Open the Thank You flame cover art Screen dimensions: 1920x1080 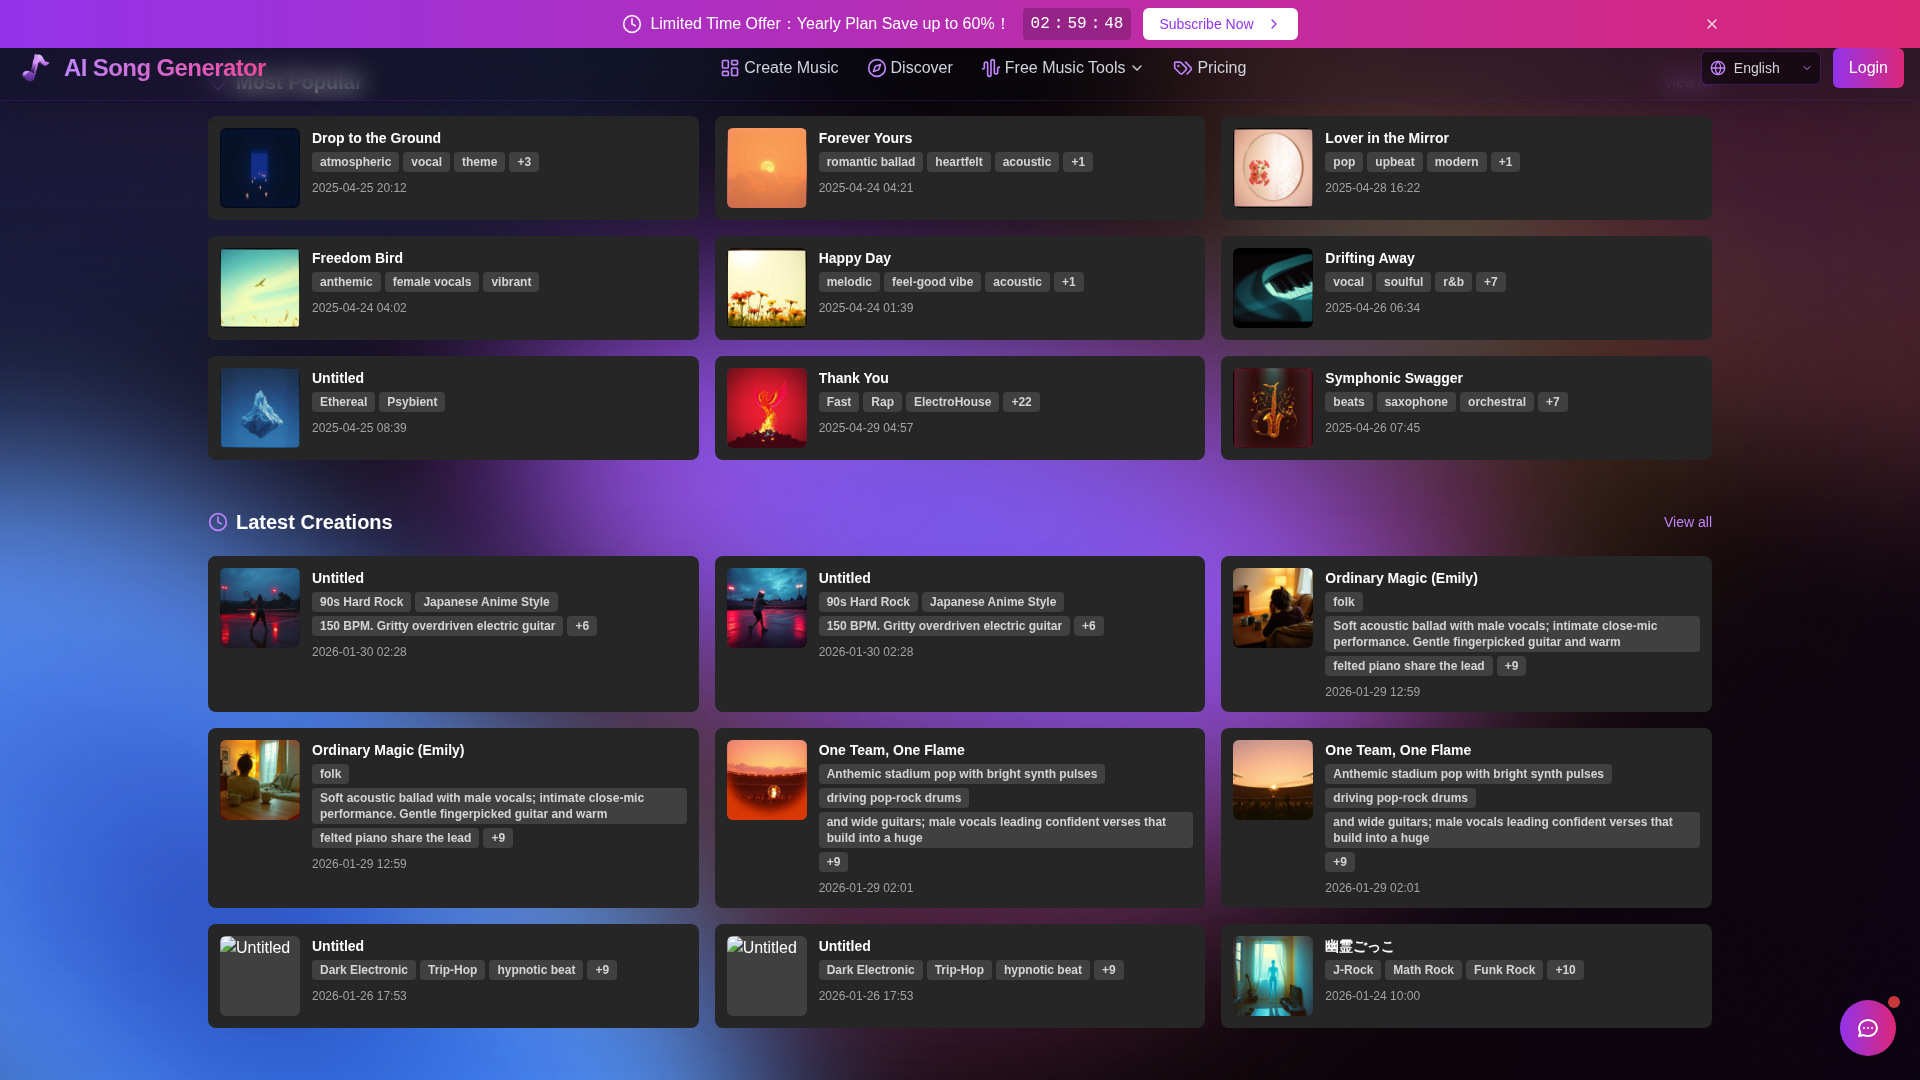(x=766, y=408)
